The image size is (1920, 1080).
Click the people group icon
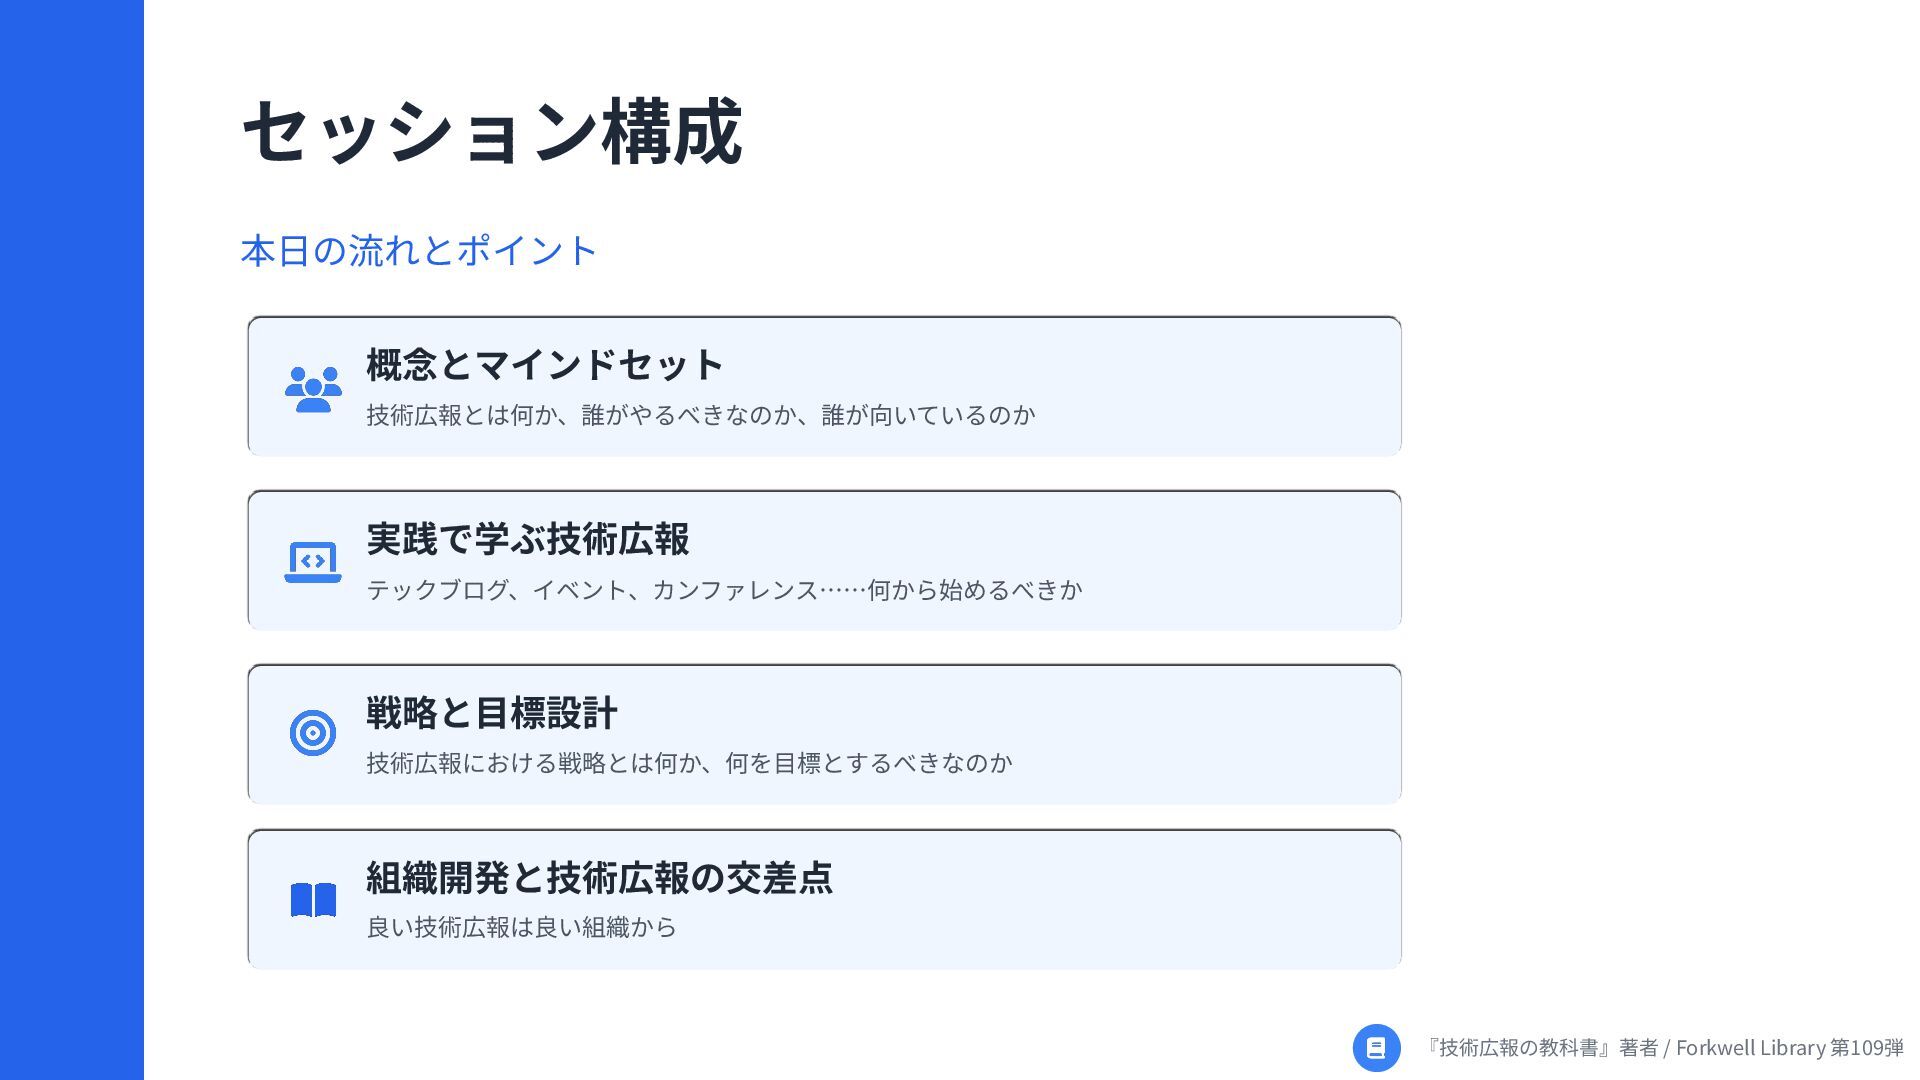(313, 389)
